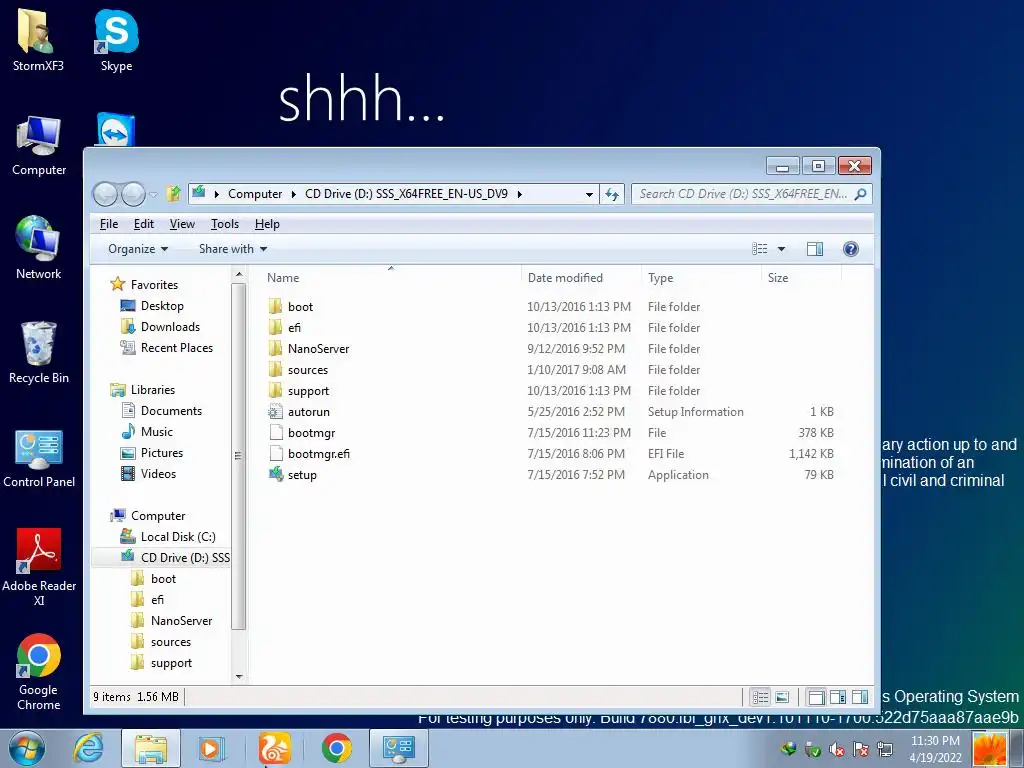Image resolution: width=1024 pixels, height=768 pixels.
Task: Open the view options dropdown arrow
Action: [781, 249]
